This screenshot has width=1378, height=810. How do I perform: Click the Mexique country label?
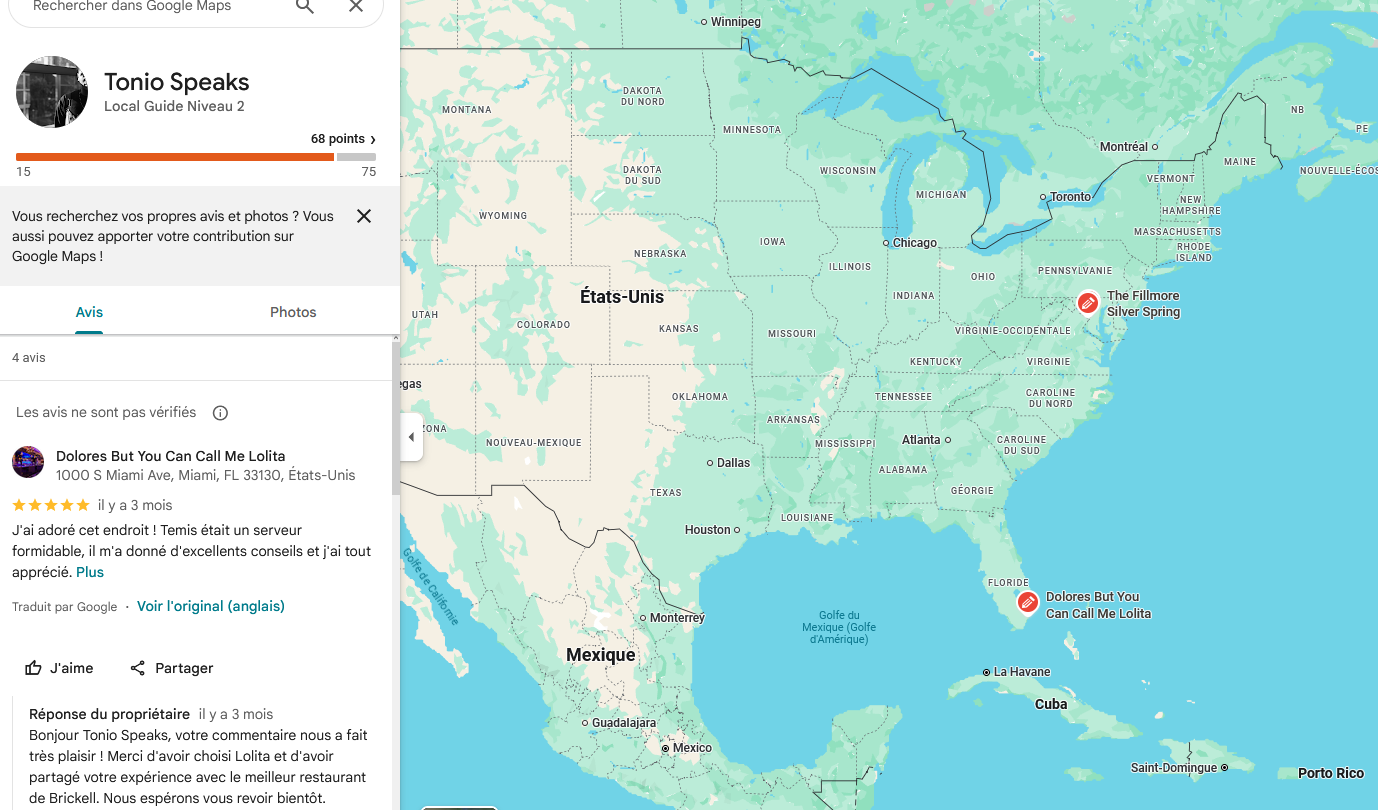pos(601,655)
